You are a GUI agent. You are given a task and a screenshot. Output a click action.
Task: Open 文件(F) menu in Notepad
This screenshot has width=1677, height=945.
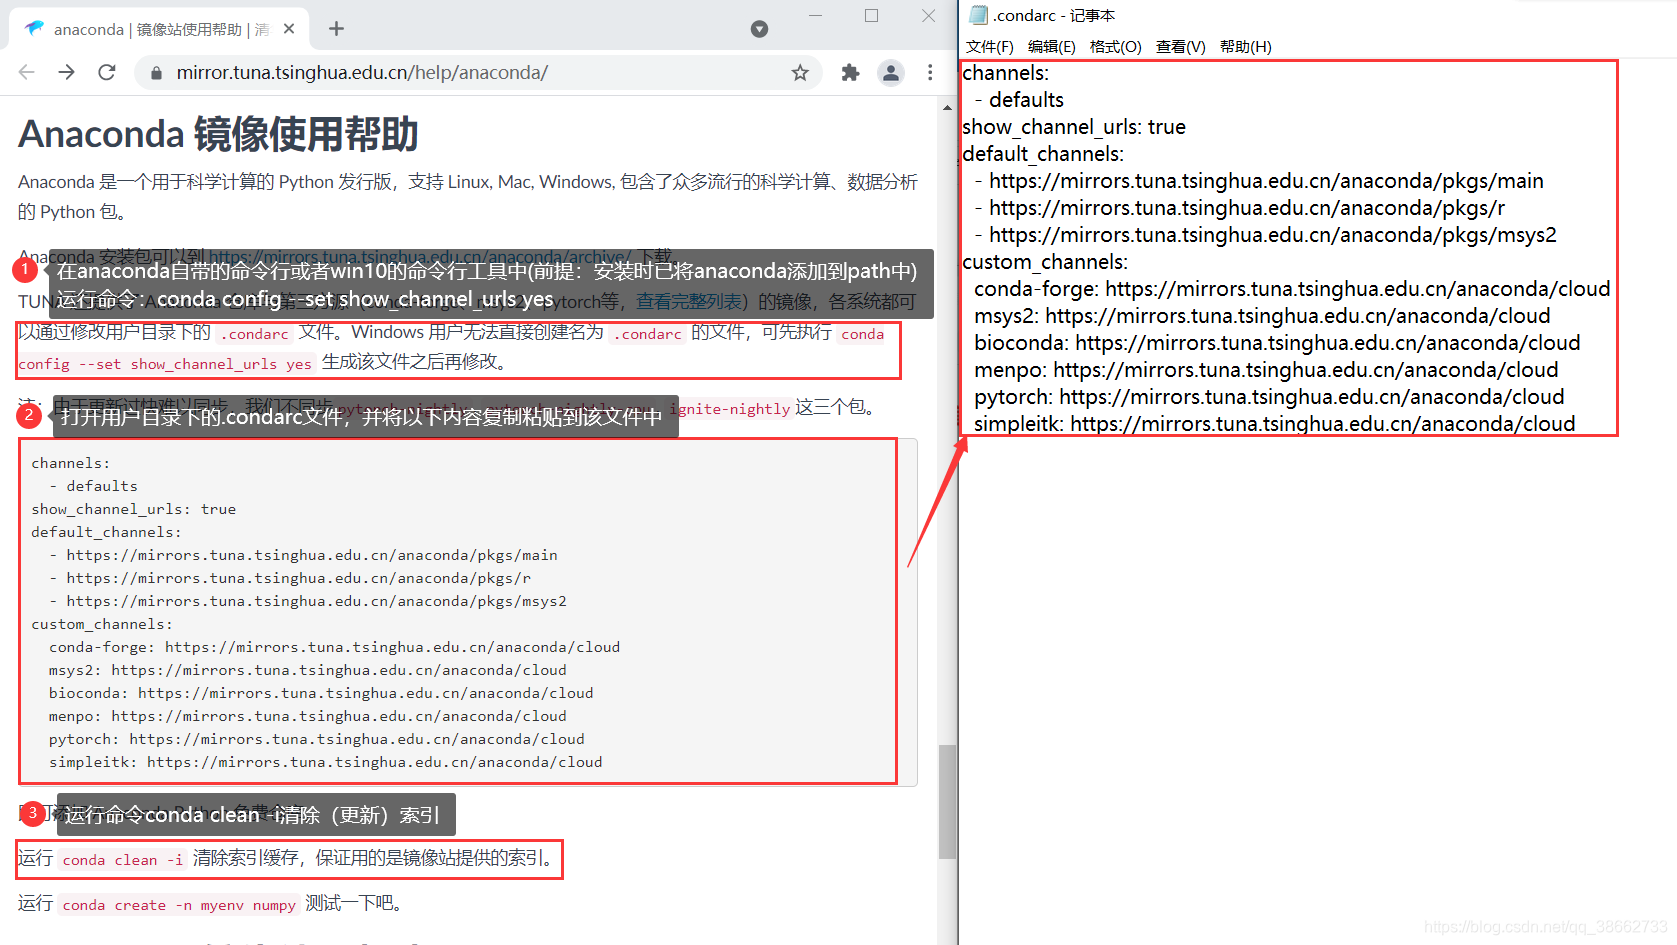989,46
